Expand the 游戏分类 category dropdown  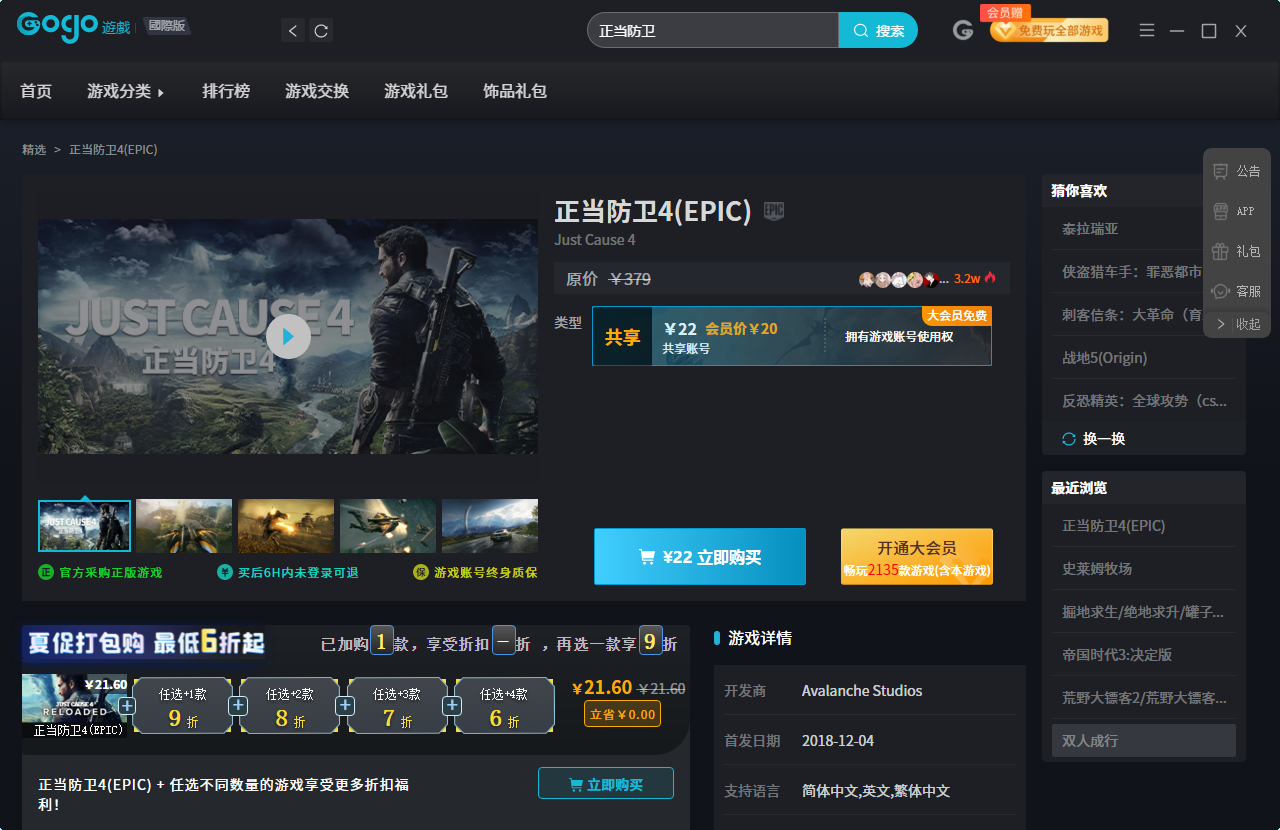[125, 91]
